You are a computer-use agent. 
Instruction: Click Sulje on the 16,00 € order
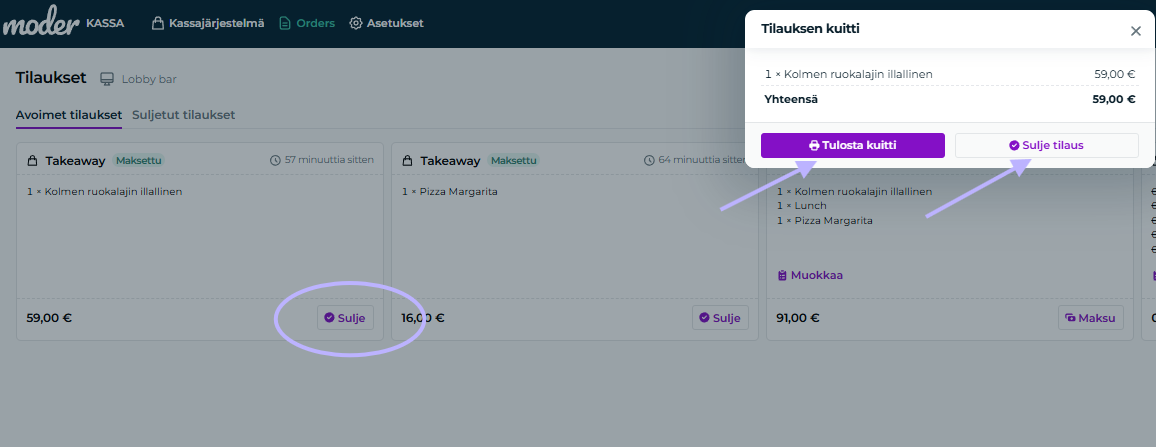click(x=720, y=318)
